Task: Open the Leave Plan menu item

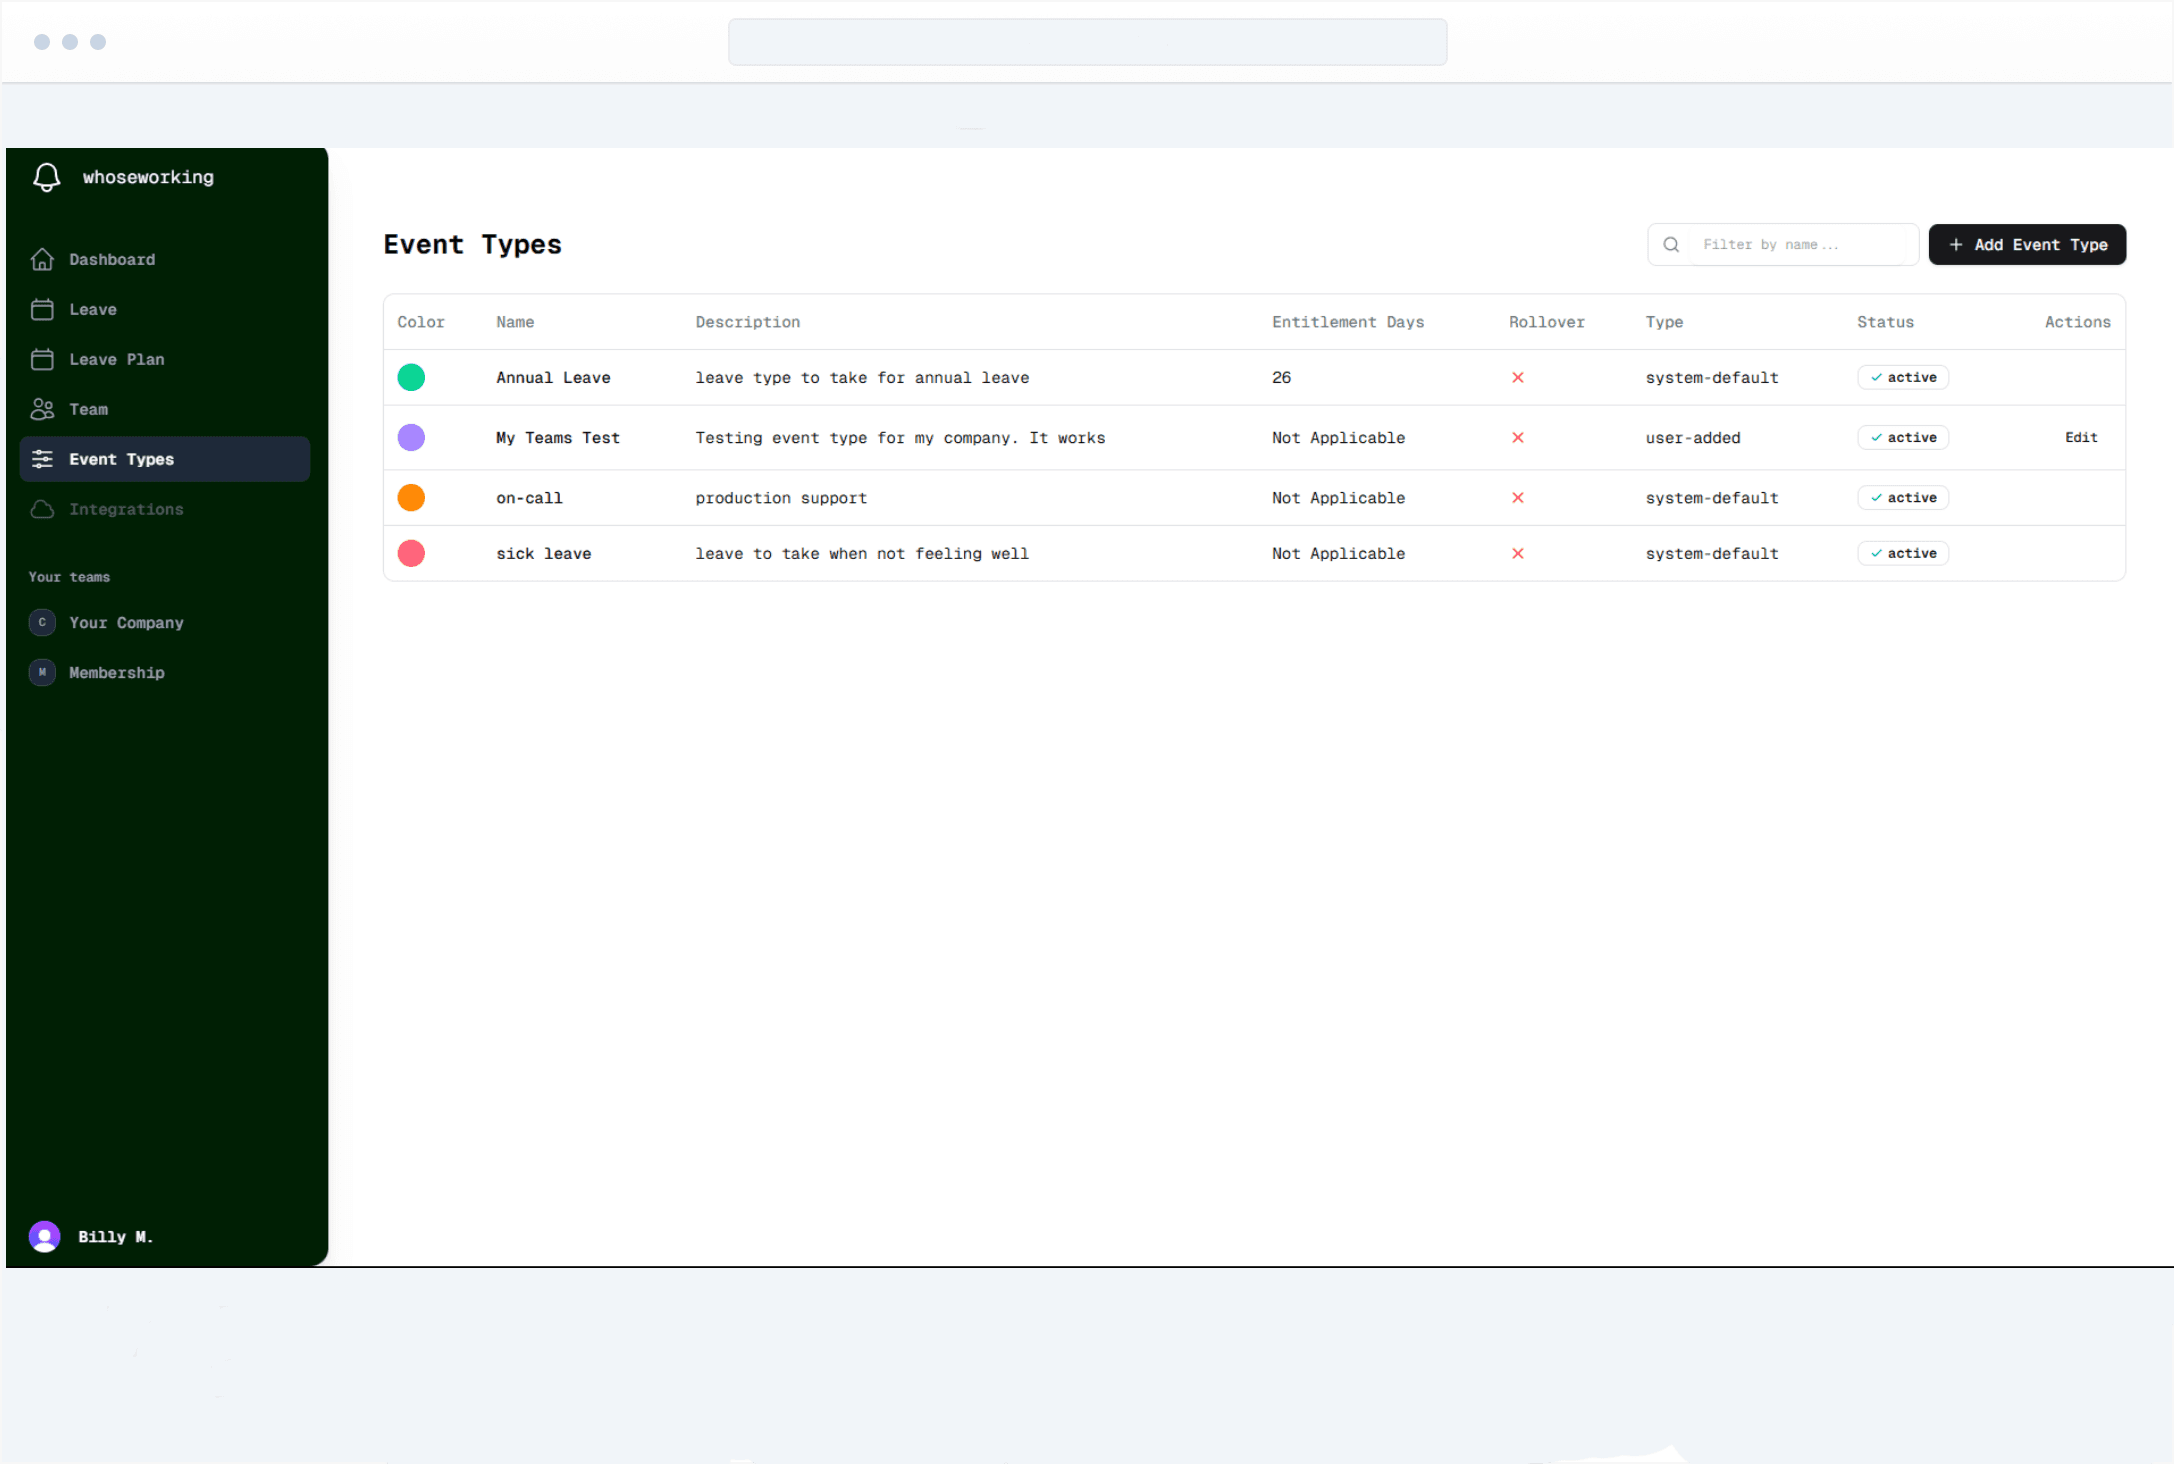Action: 116,359
